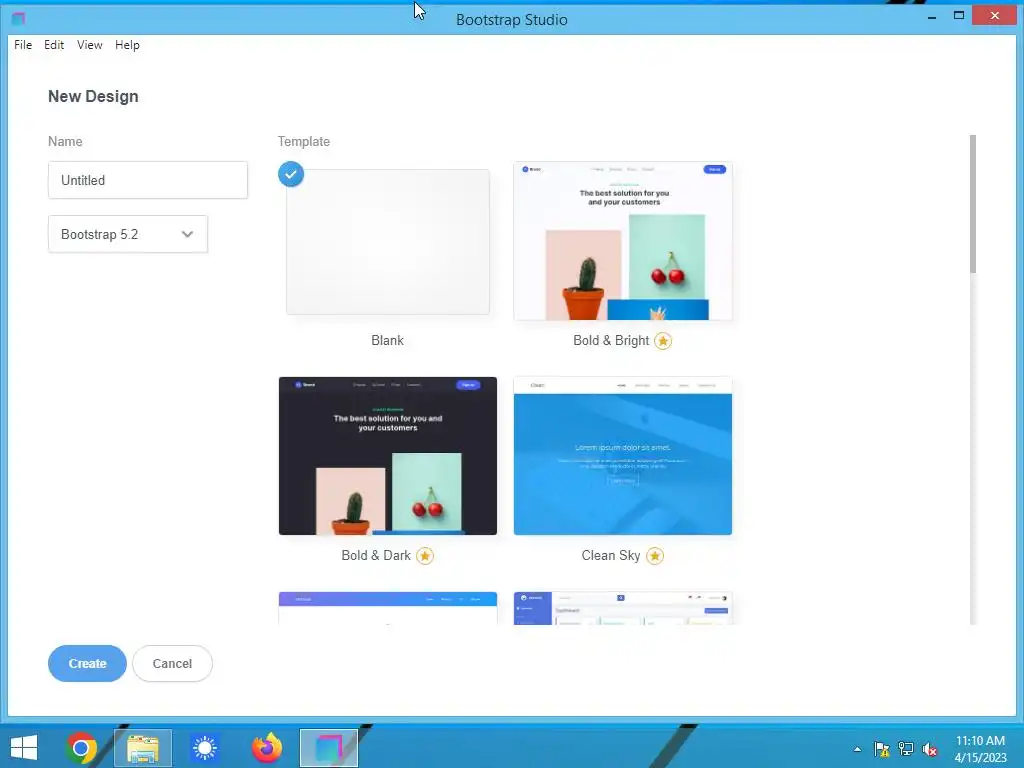Click the Blank template label

387,341
